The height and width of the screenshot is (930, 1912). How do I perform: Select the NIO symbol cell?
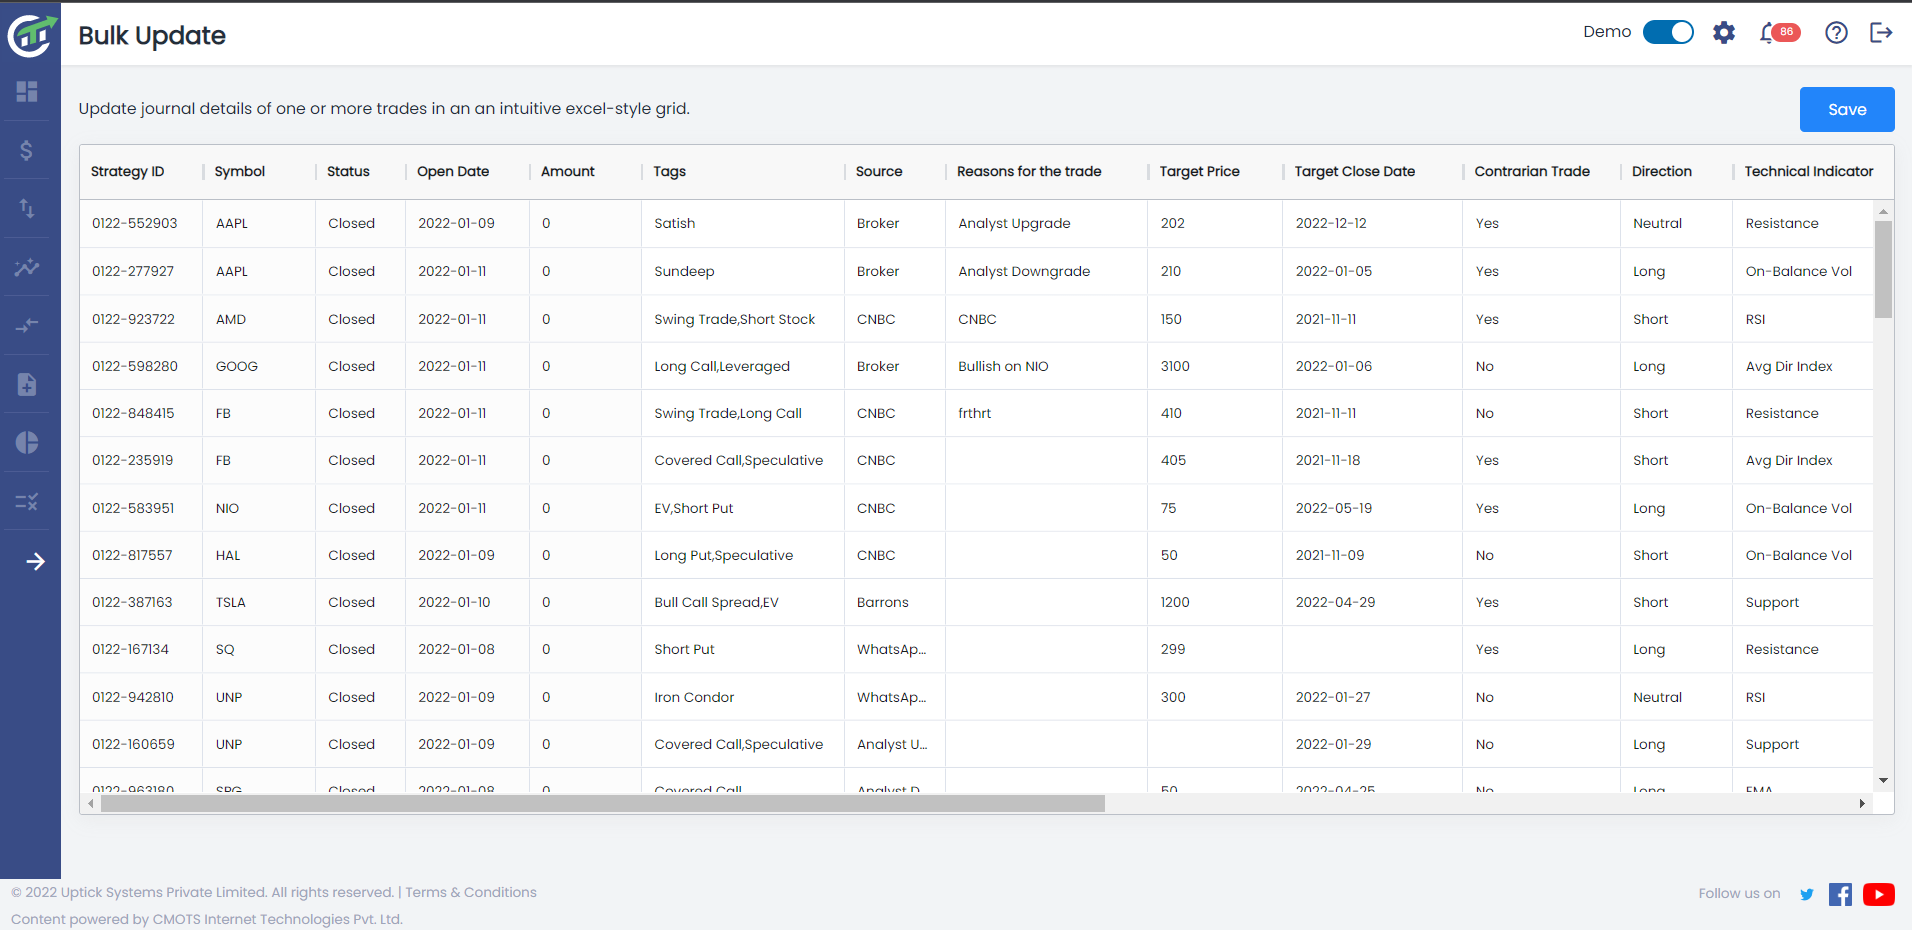pyautogui.click(x=259, y=508)
